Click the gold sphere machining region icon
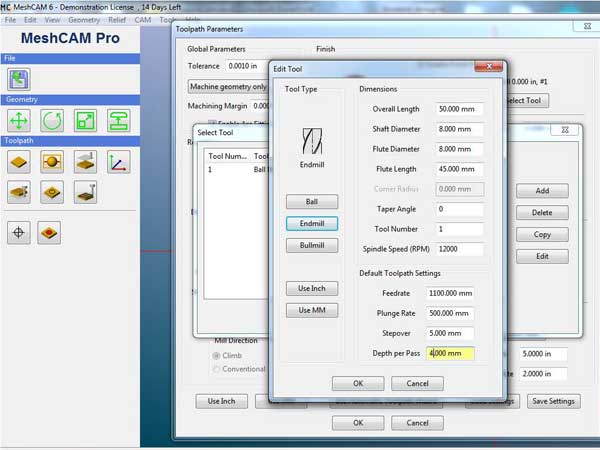The image size is (600, 450). coord(52,162)
